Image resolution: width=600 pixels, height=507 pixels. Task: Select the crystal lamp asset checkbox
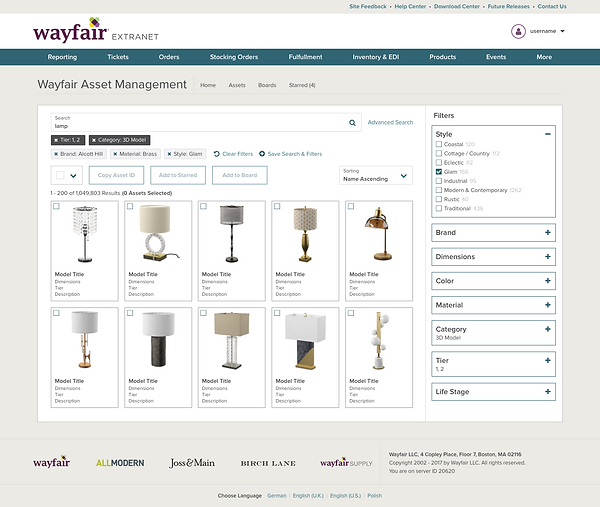(x=56, y=206)
